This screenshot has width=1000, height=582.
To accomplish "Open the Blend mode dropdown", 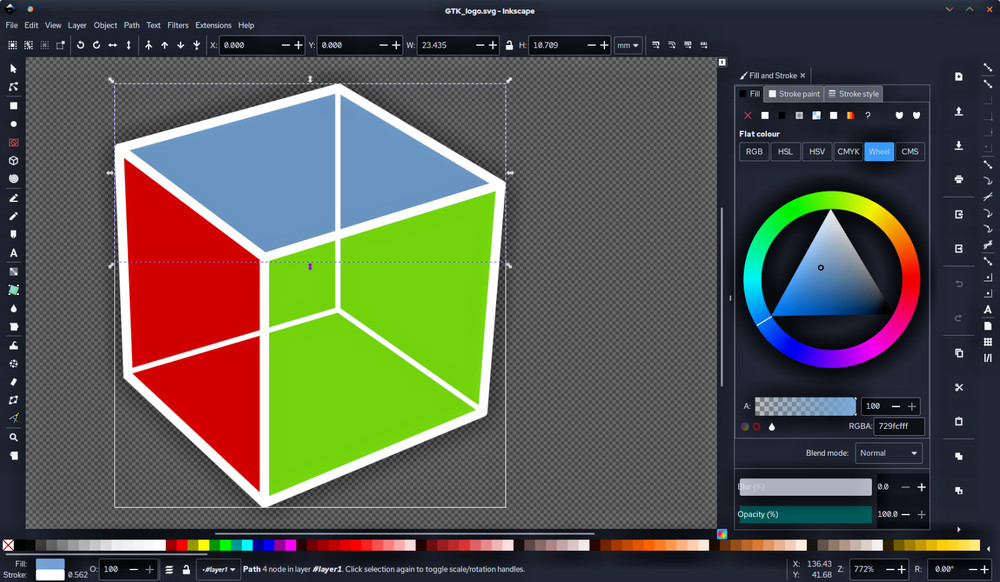I will (888, 453).
